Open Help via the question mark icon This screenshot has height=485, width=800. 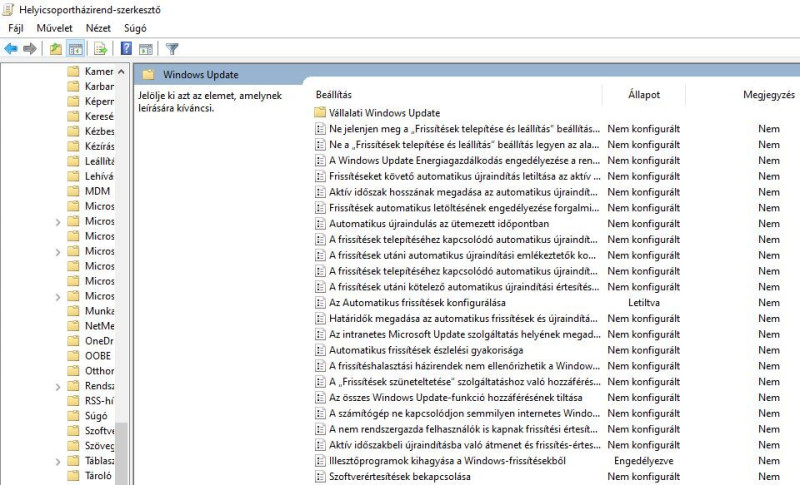click(126, 49)
